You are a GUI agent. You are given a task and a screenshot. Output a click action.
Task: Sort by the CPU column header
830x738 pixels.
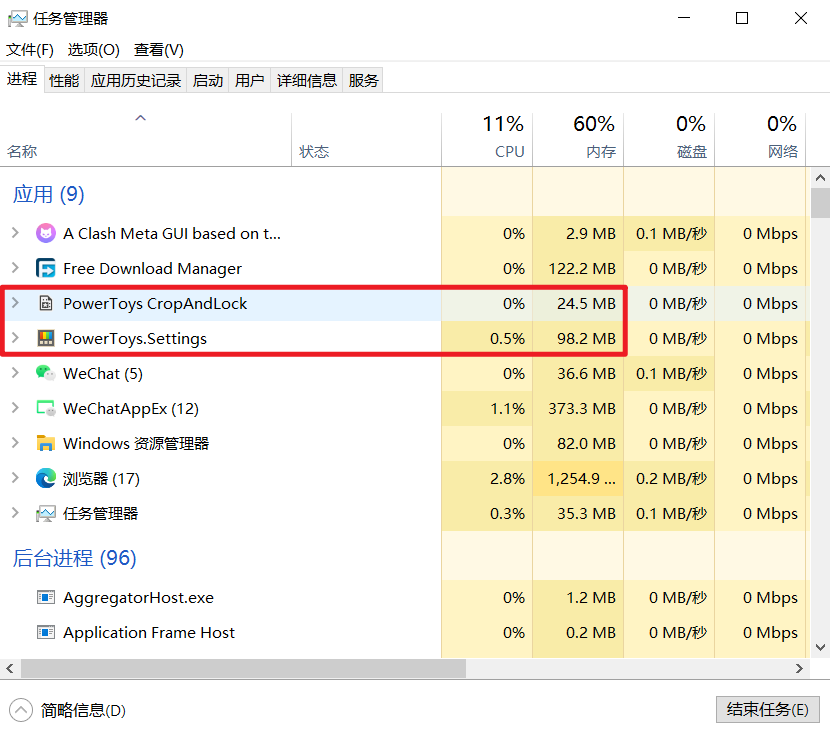click(487, 140)
